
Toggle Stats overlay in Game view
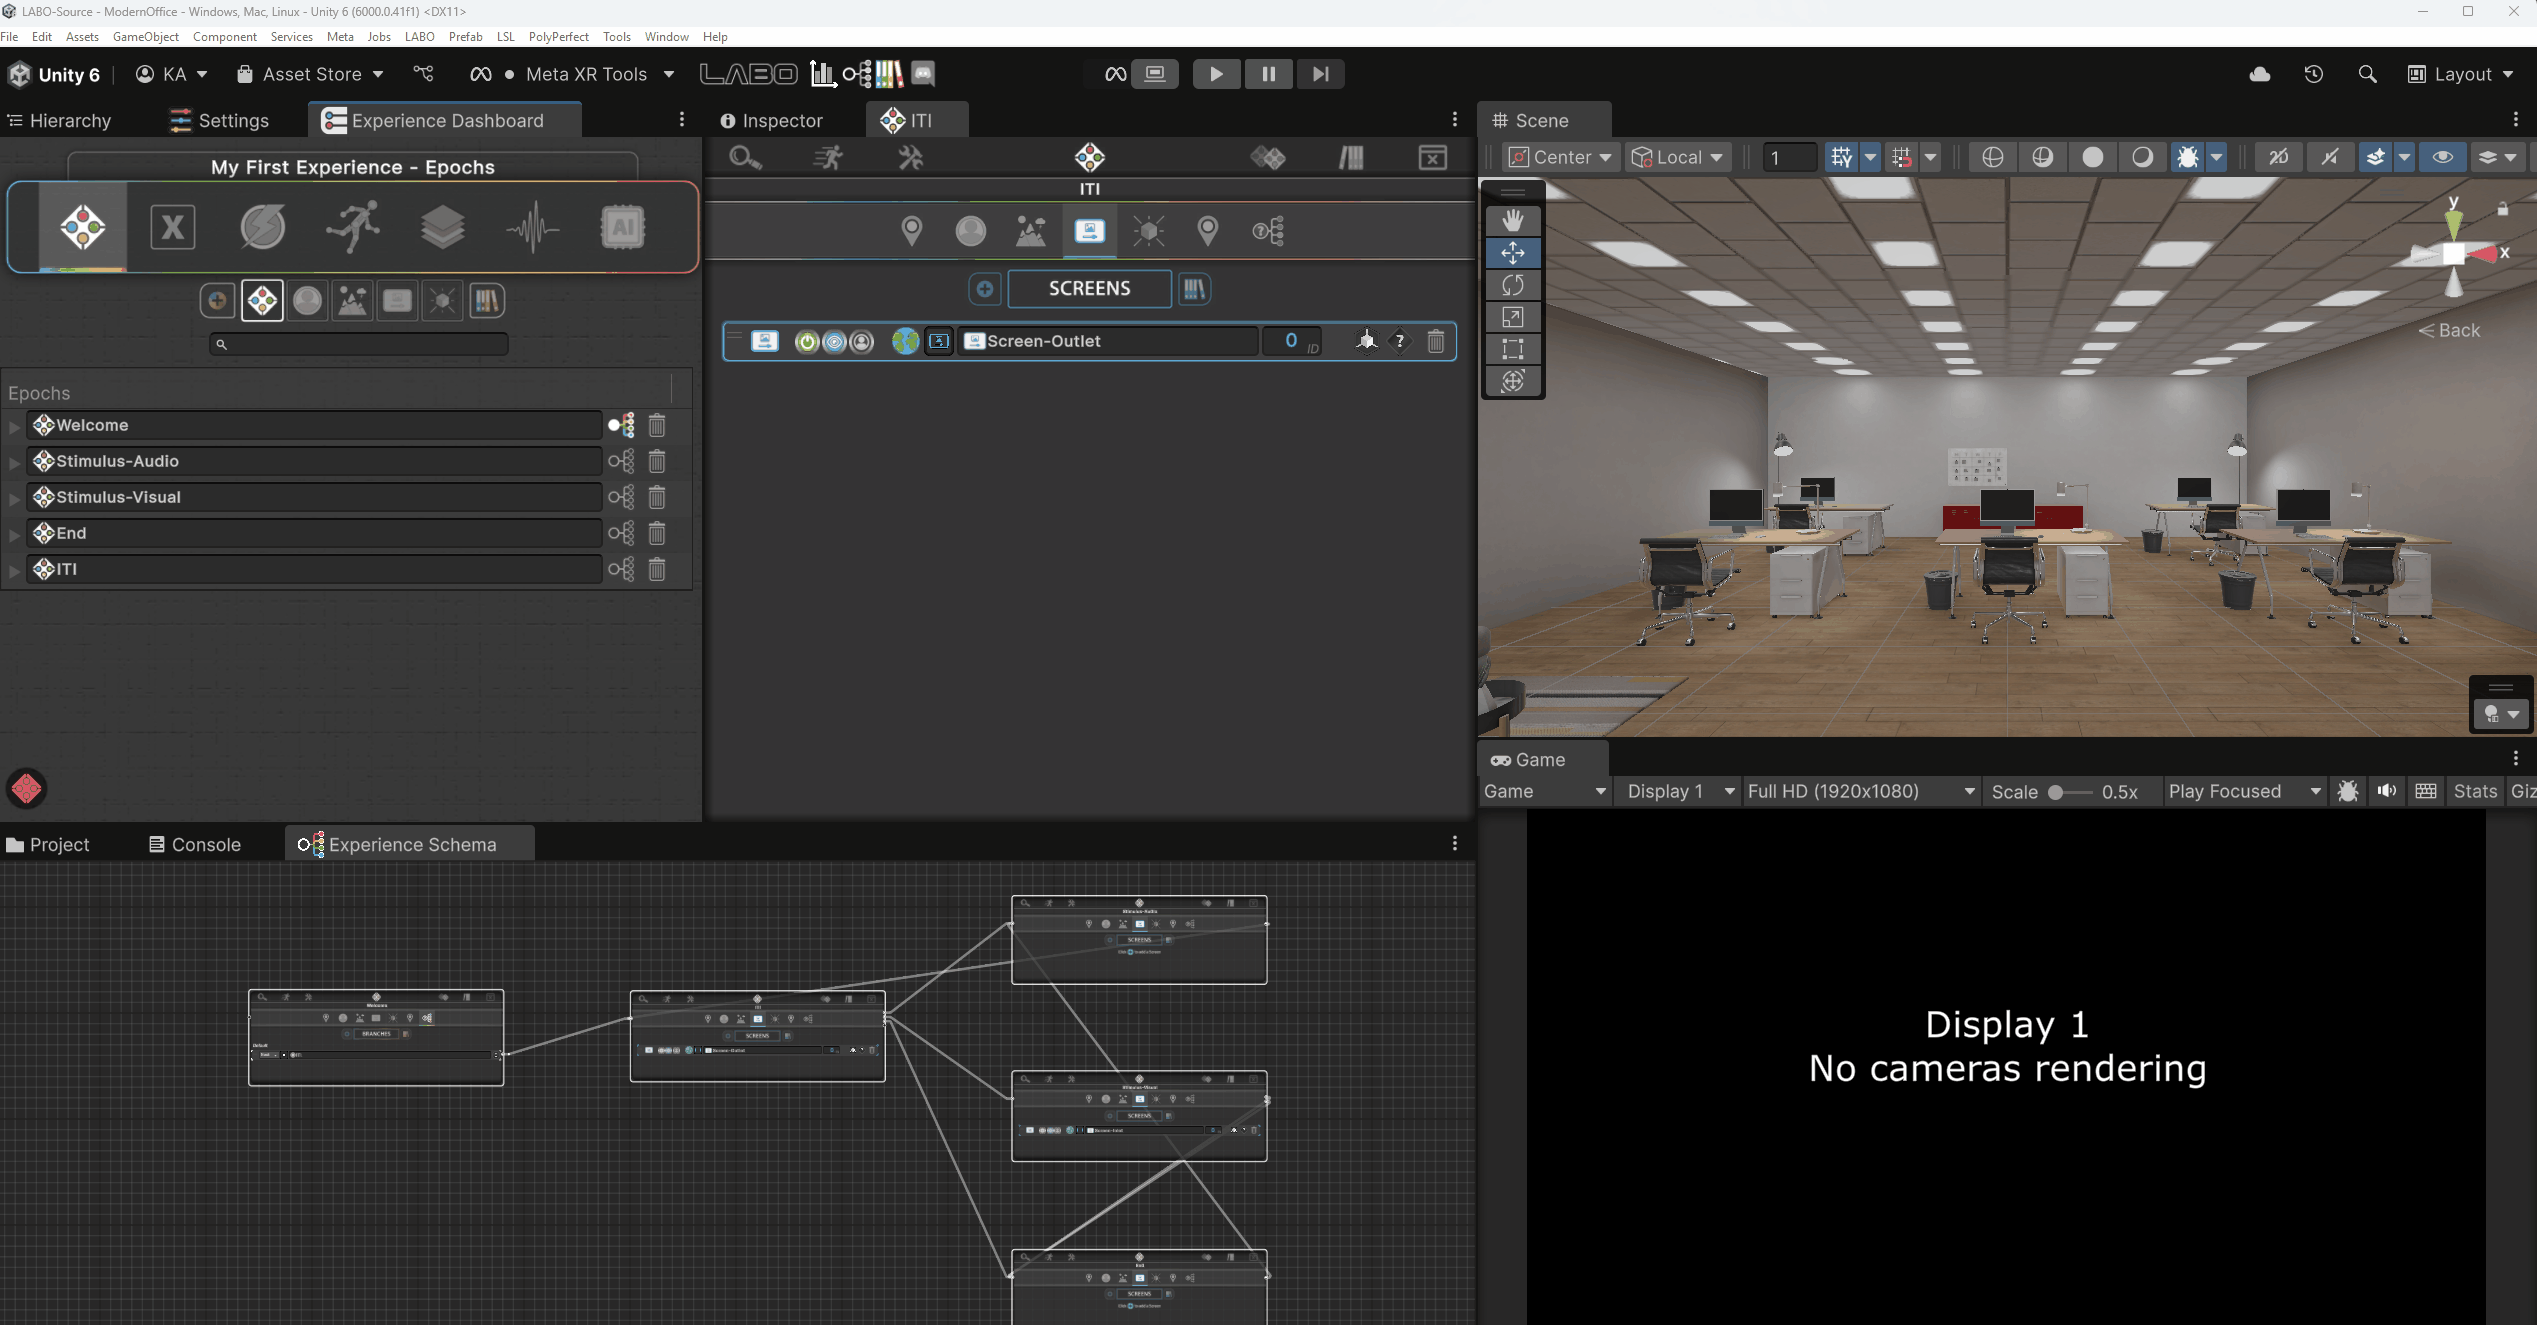2475,791
